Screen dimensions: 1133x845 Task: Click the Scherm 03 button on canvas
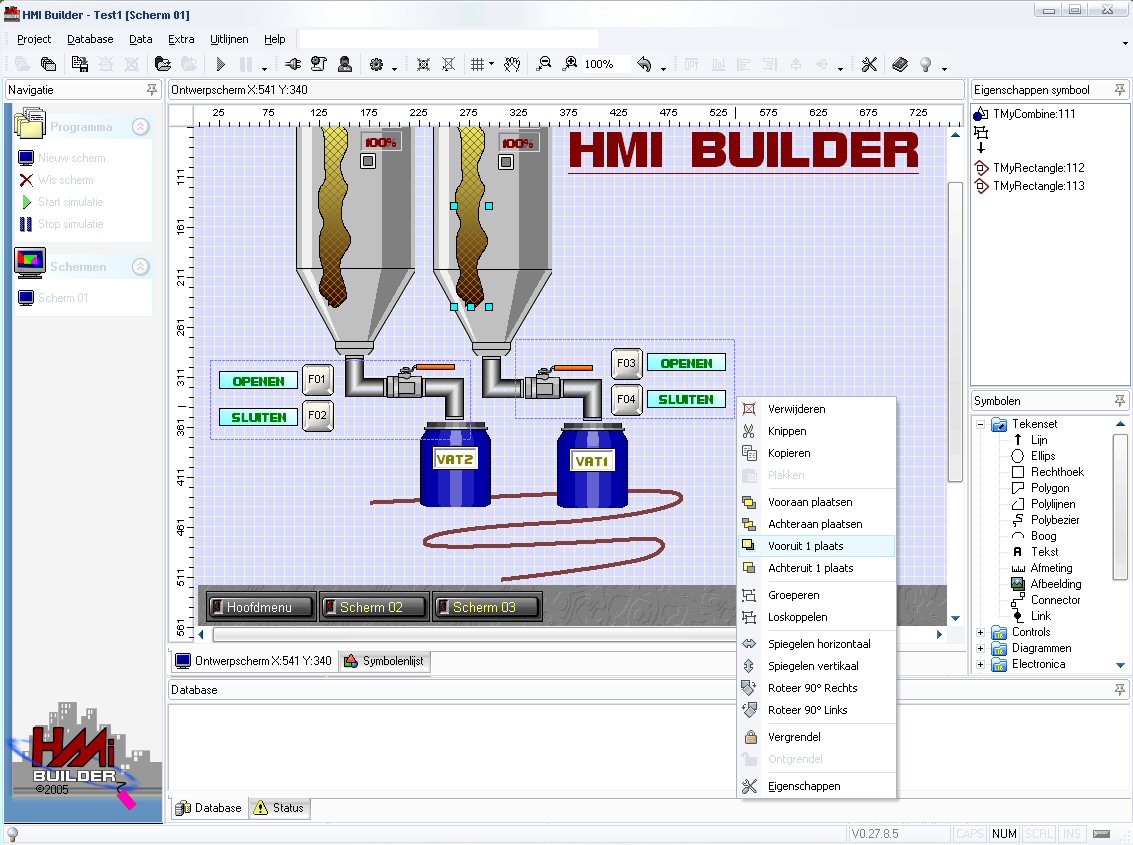486,607
